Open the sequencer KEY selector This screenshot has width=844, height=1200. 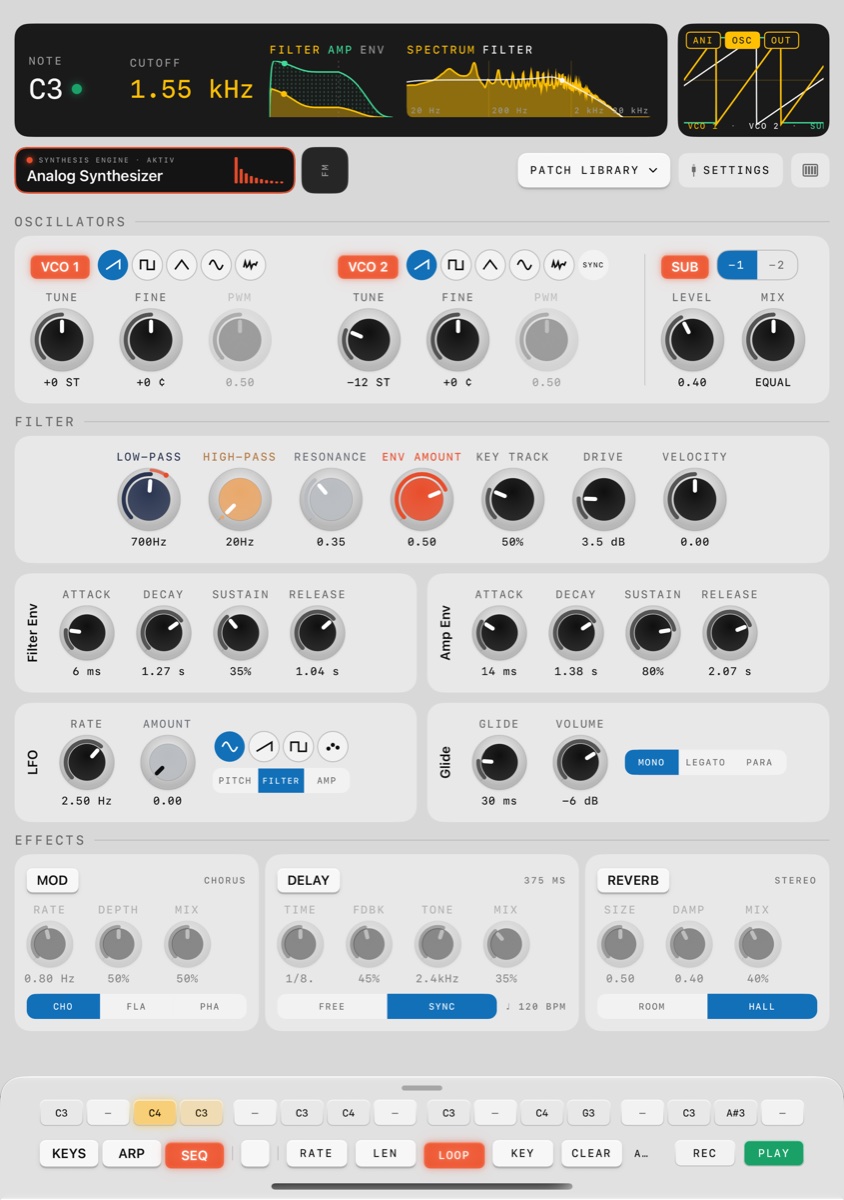[x=522, y=1153]
